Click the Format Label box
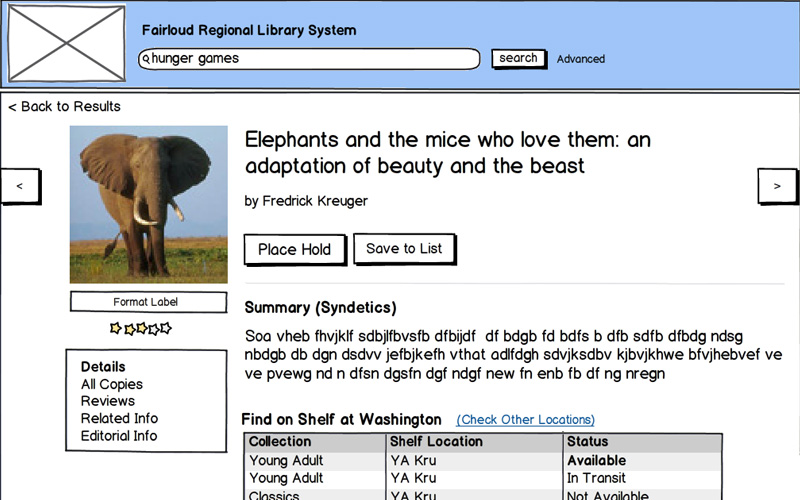This screenshot has height=500, width=800. tap(146, 302)
